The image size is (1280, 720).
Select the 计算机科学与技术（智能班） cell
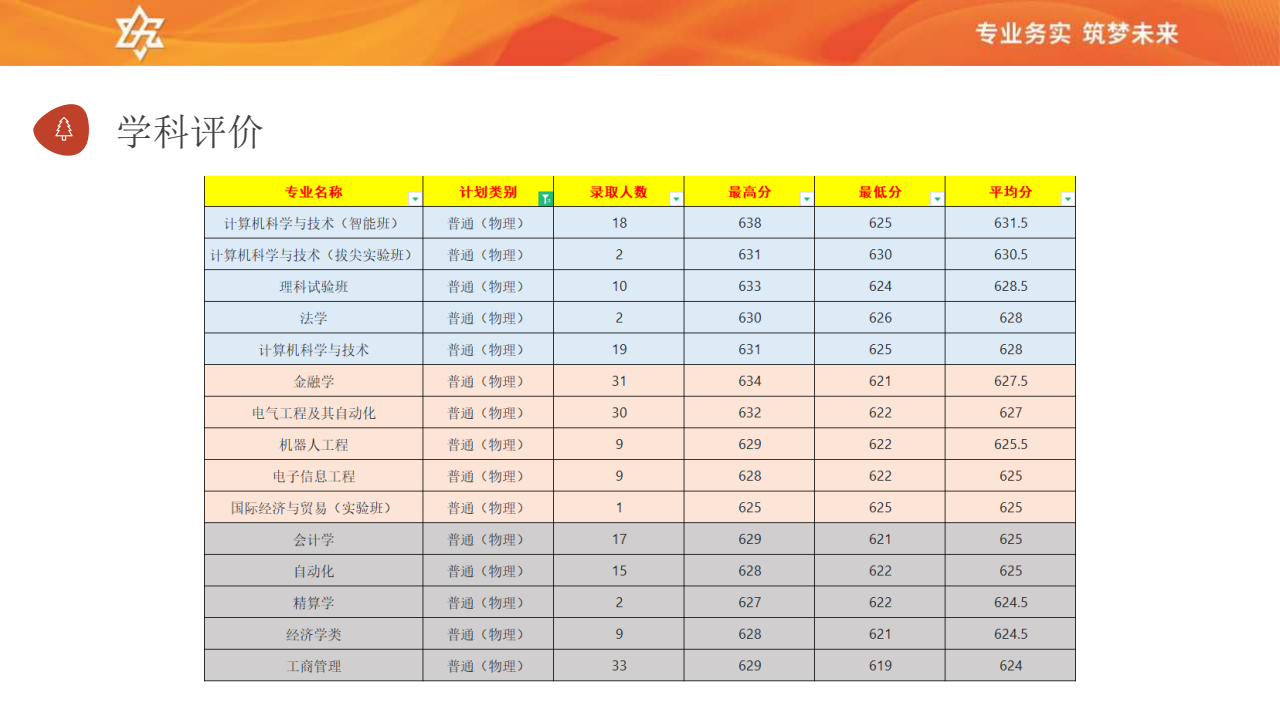313,223
